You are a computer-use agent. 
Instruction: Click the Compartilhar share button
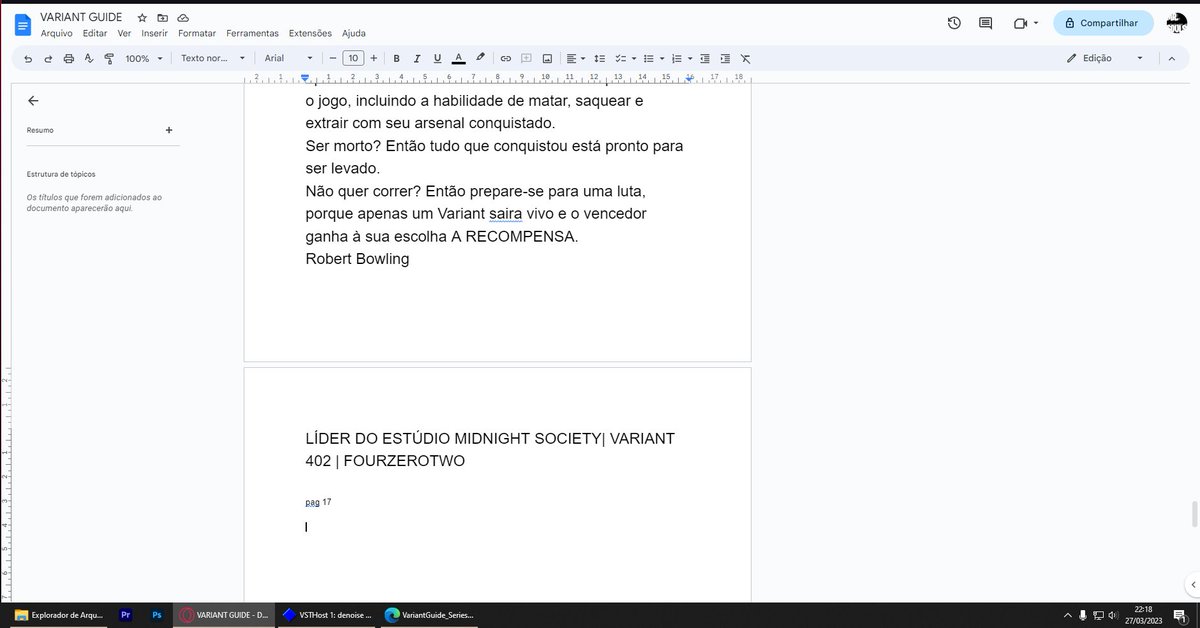1102,23
